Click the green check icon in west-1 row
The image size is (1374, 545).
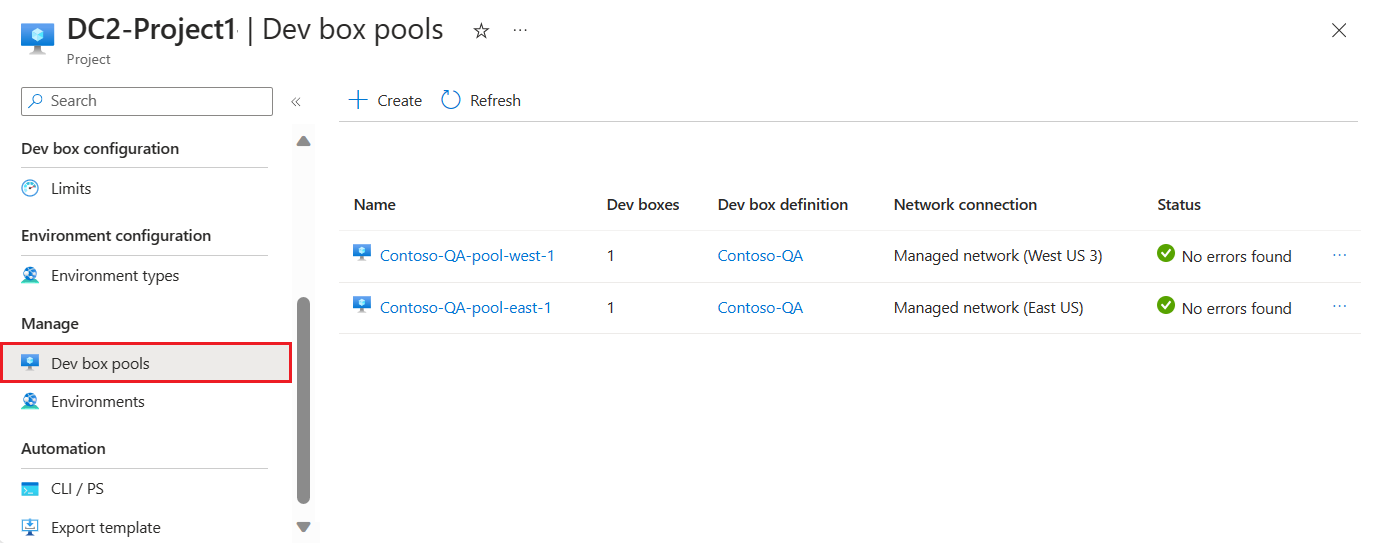point(1166,254)
